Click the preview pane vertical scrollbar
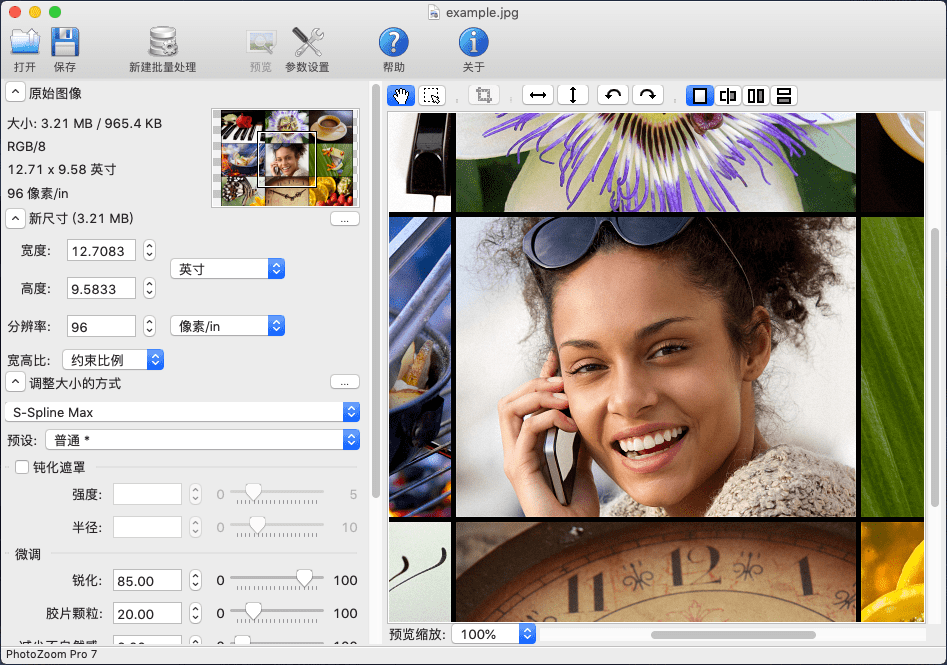 coord(935,367)
